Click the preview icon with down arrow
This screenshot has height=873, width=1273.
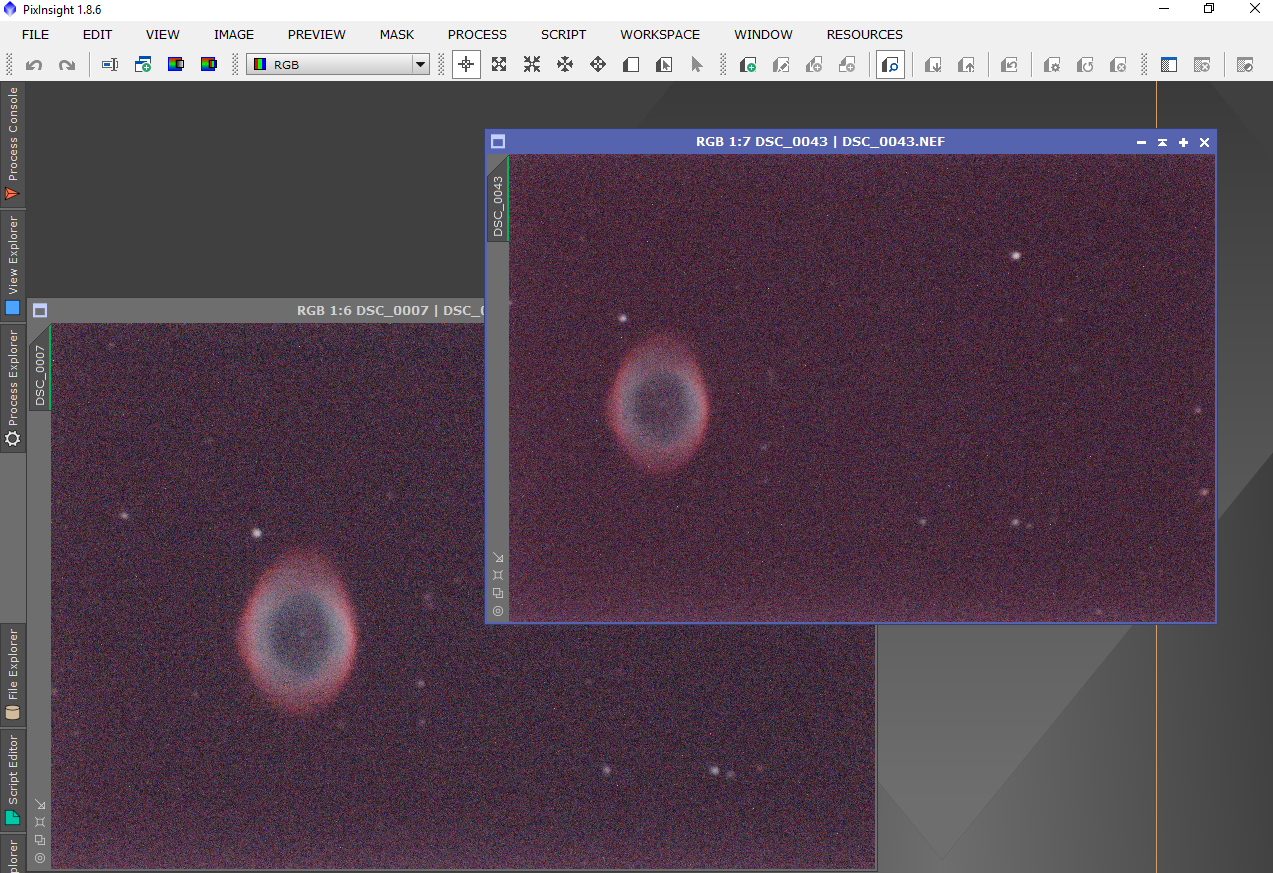click(x=933, y=65)
